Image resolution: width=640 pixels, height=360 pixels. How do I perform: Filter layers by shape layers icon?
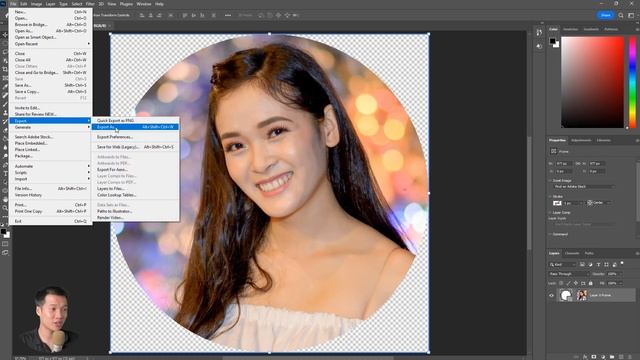point(606,264)
